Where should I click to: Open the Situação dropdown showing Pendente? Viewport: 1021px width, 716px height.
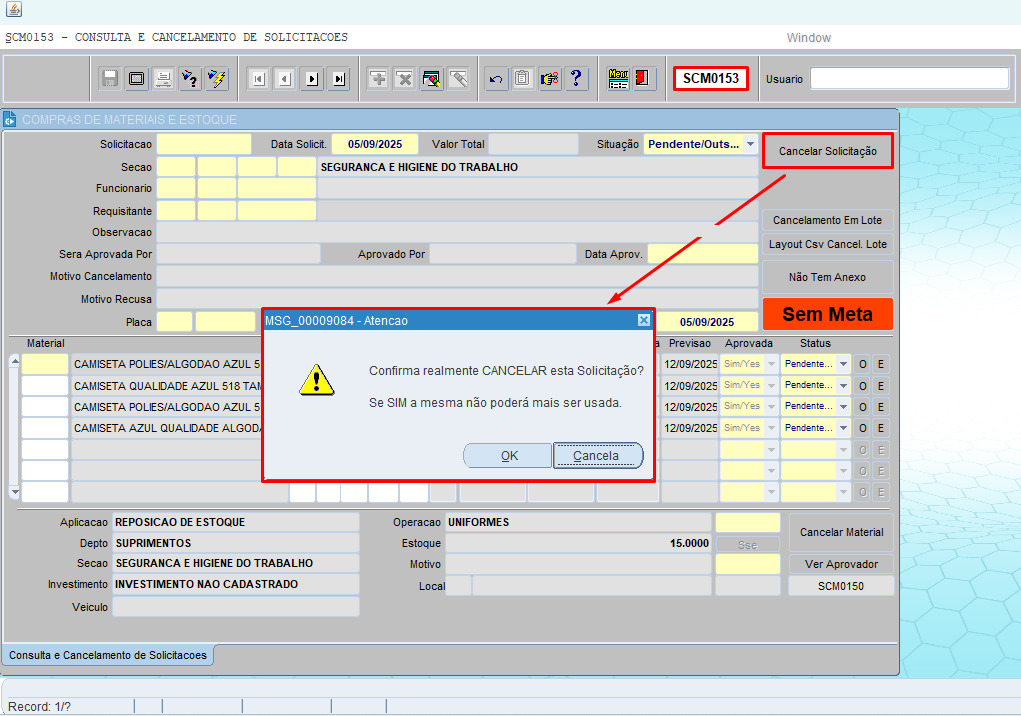(x=750, y=144)
